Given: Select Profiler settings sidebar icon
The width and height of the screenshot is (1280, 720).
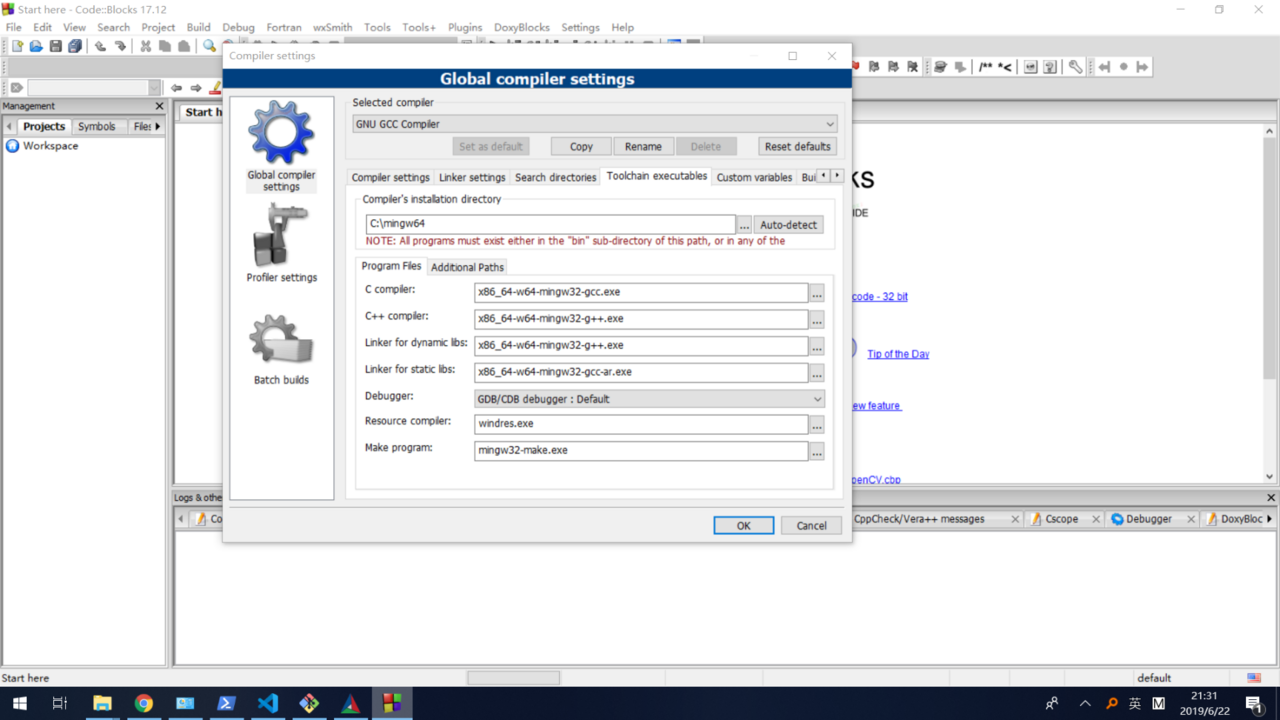Looking at the screenshot, I should point(281,243).
